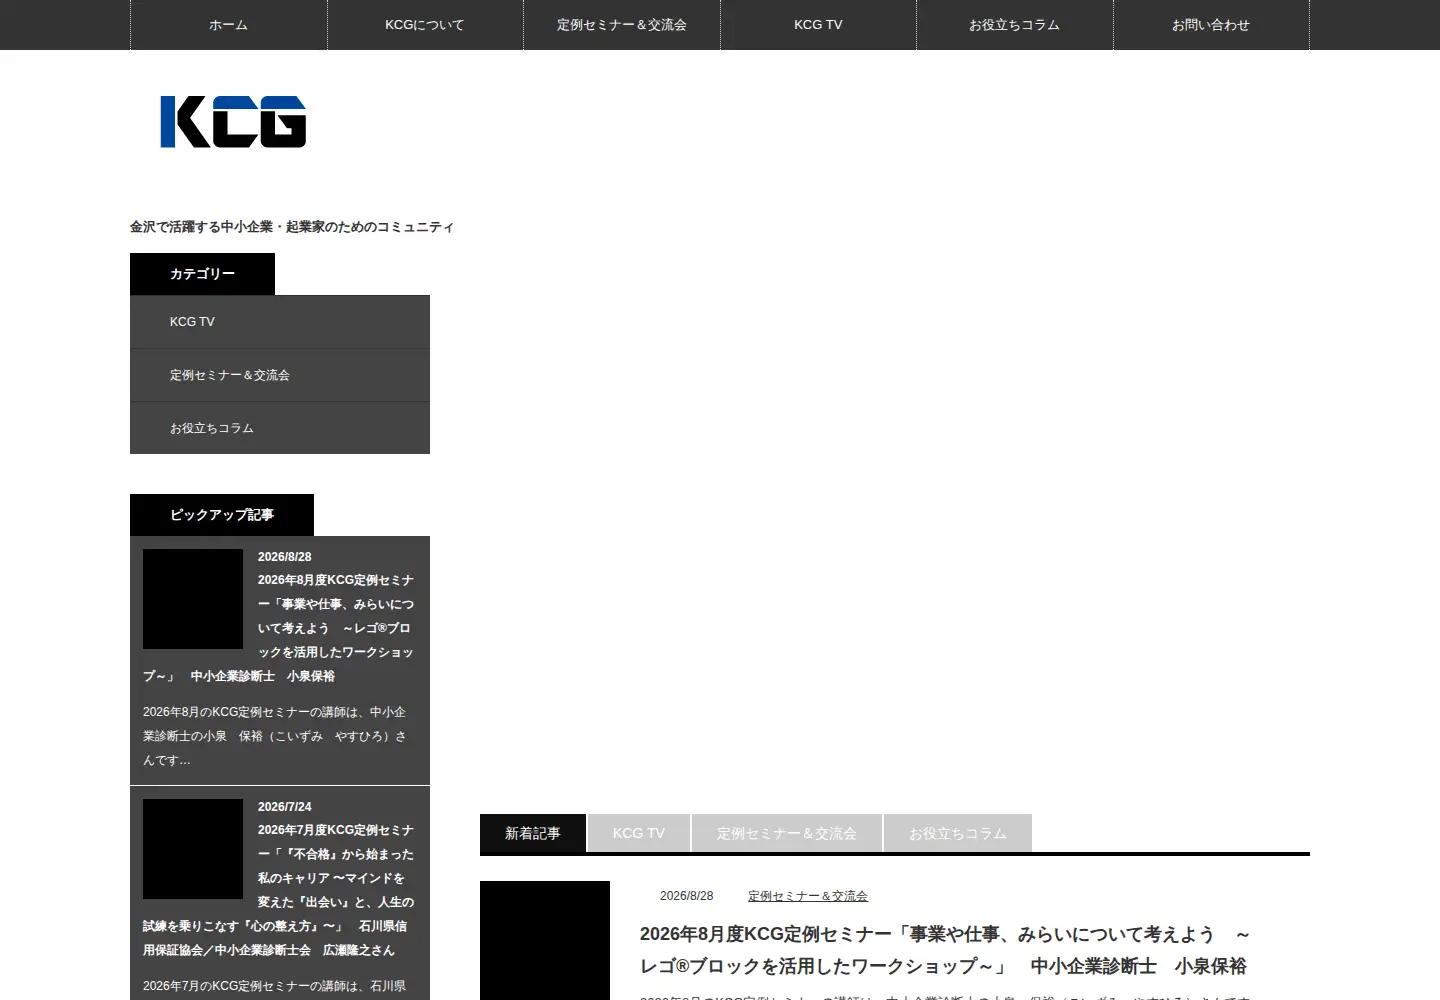
Task: Open the main list article thumbnail
Action: coord(545,940)
